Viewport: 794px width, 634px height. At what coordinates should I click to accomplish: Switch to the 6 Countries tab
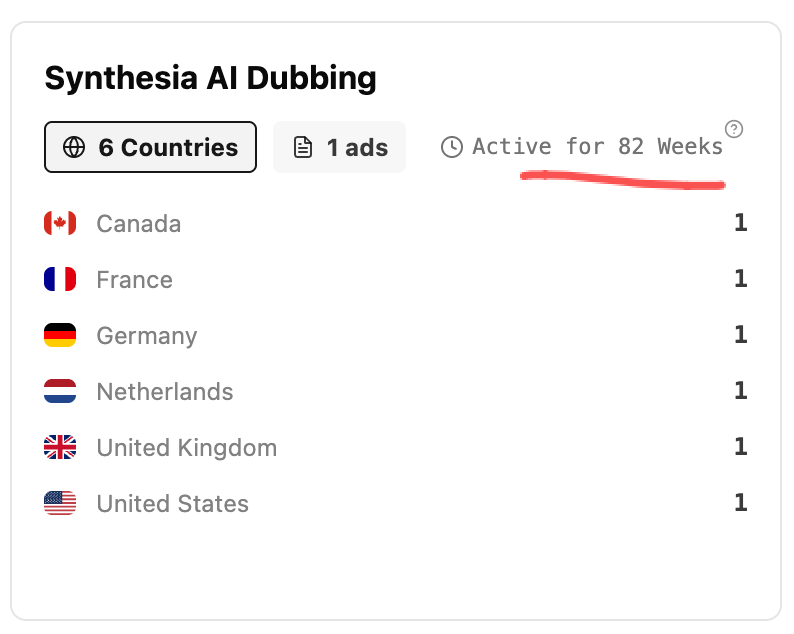pos(150,147)
